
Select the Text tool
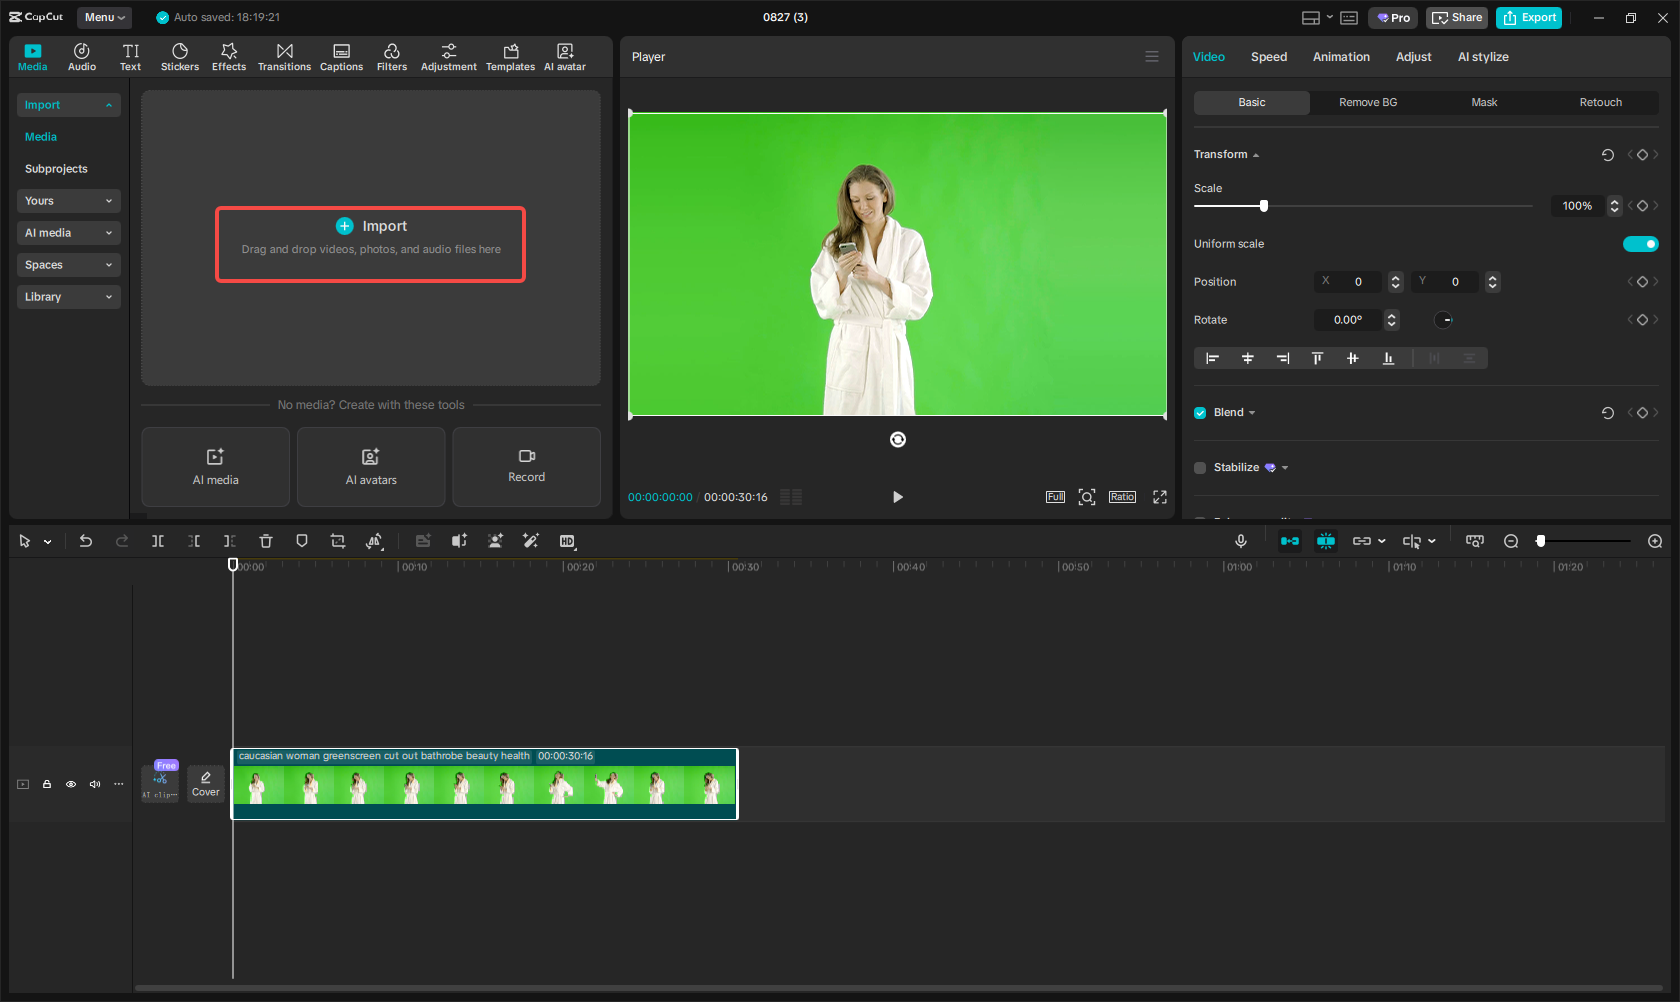pyautogui.click(x=130, y=56)
